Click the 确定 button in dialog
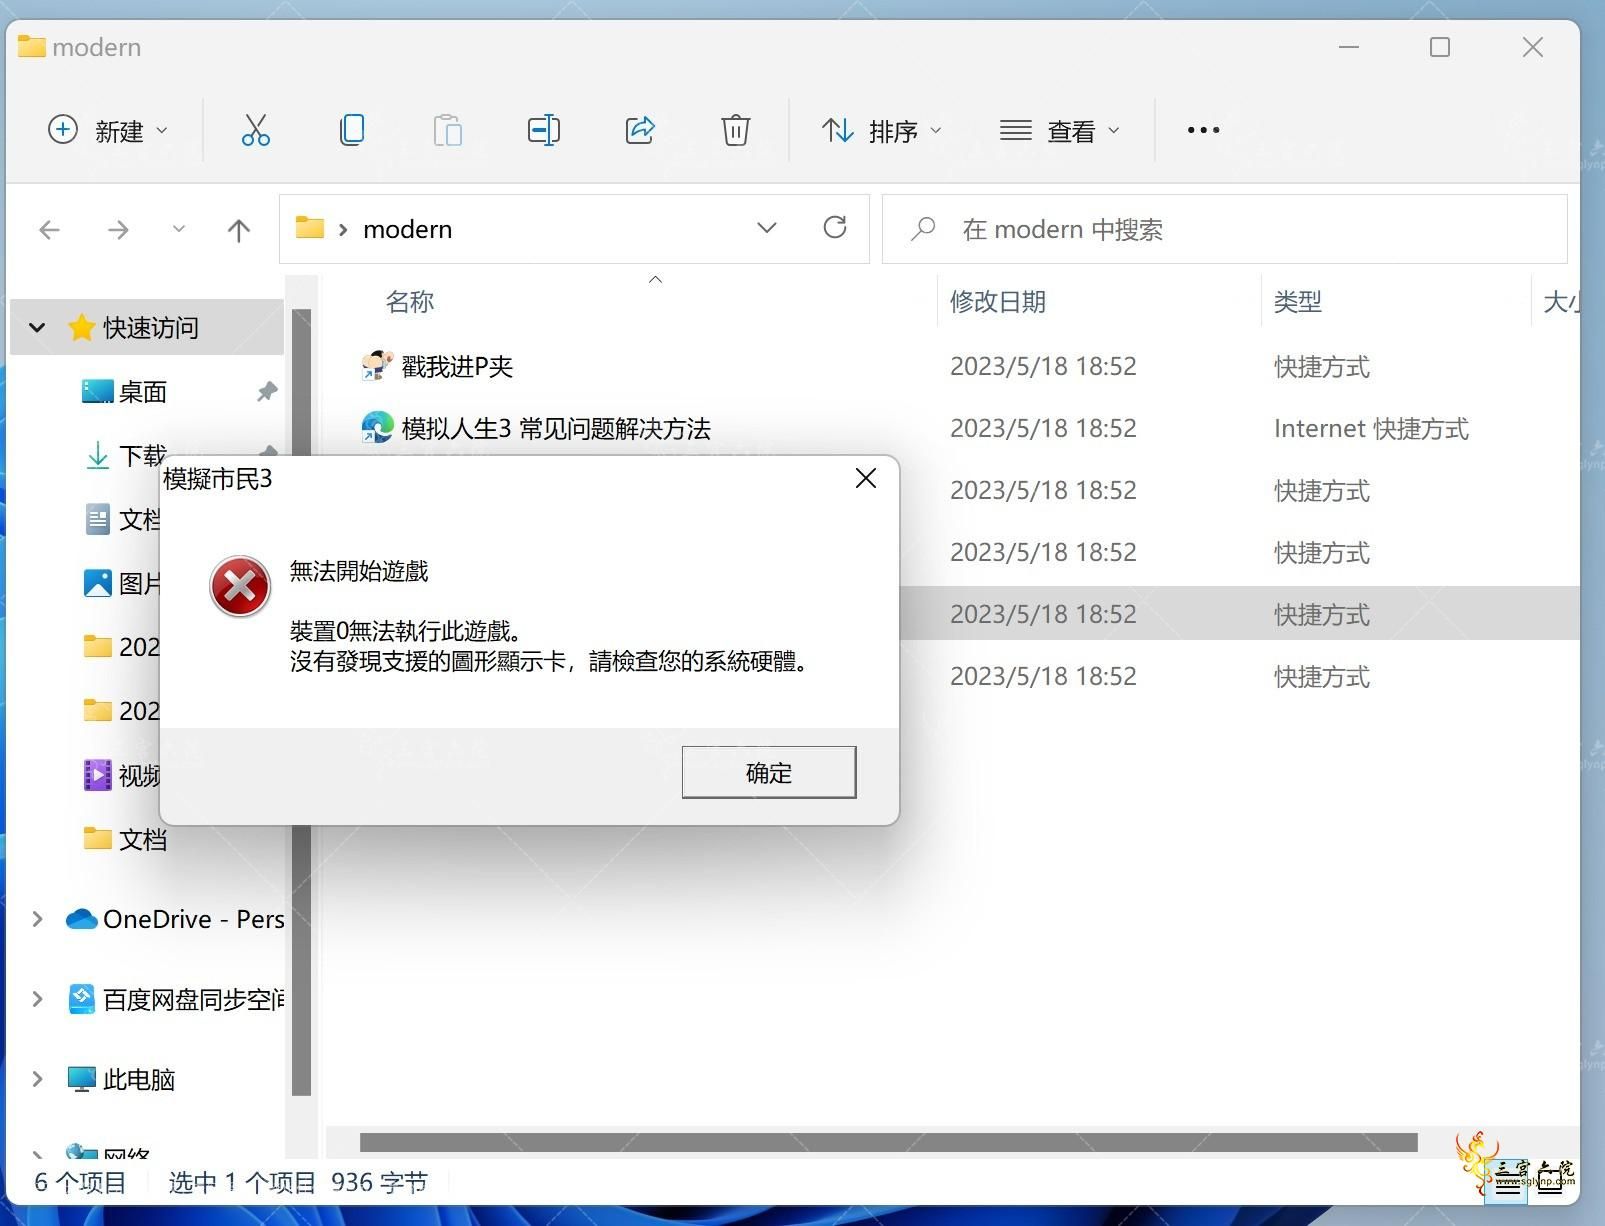The image size is (1605, 1226). pyautogui.click(x=769, y=772)
